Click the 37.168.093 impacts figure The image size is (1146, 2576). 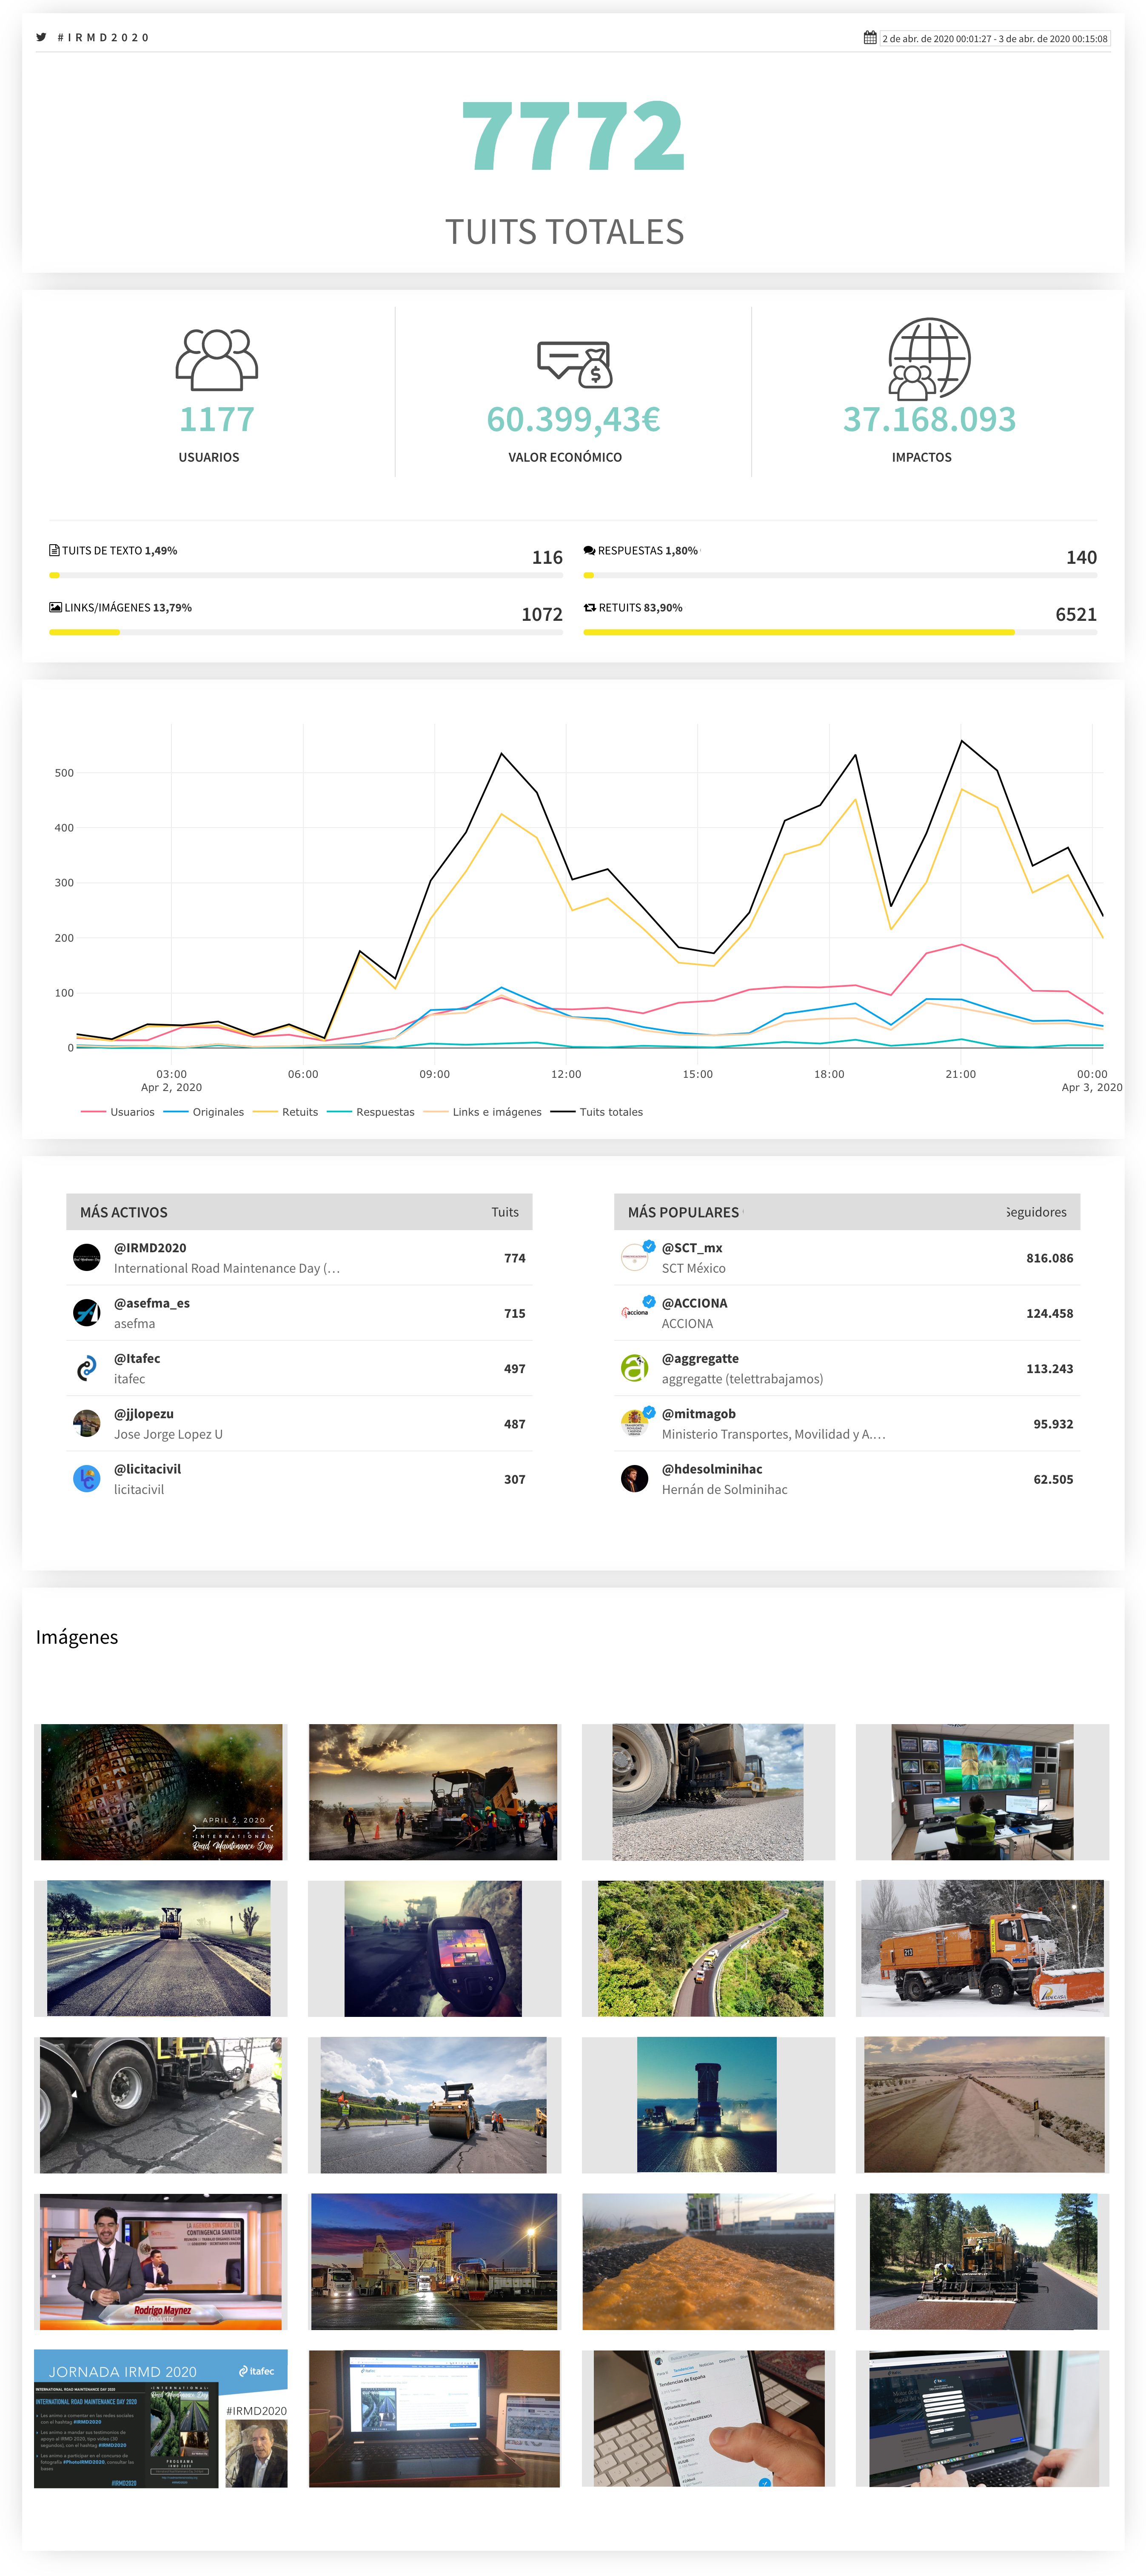click(x=929, y=420)
